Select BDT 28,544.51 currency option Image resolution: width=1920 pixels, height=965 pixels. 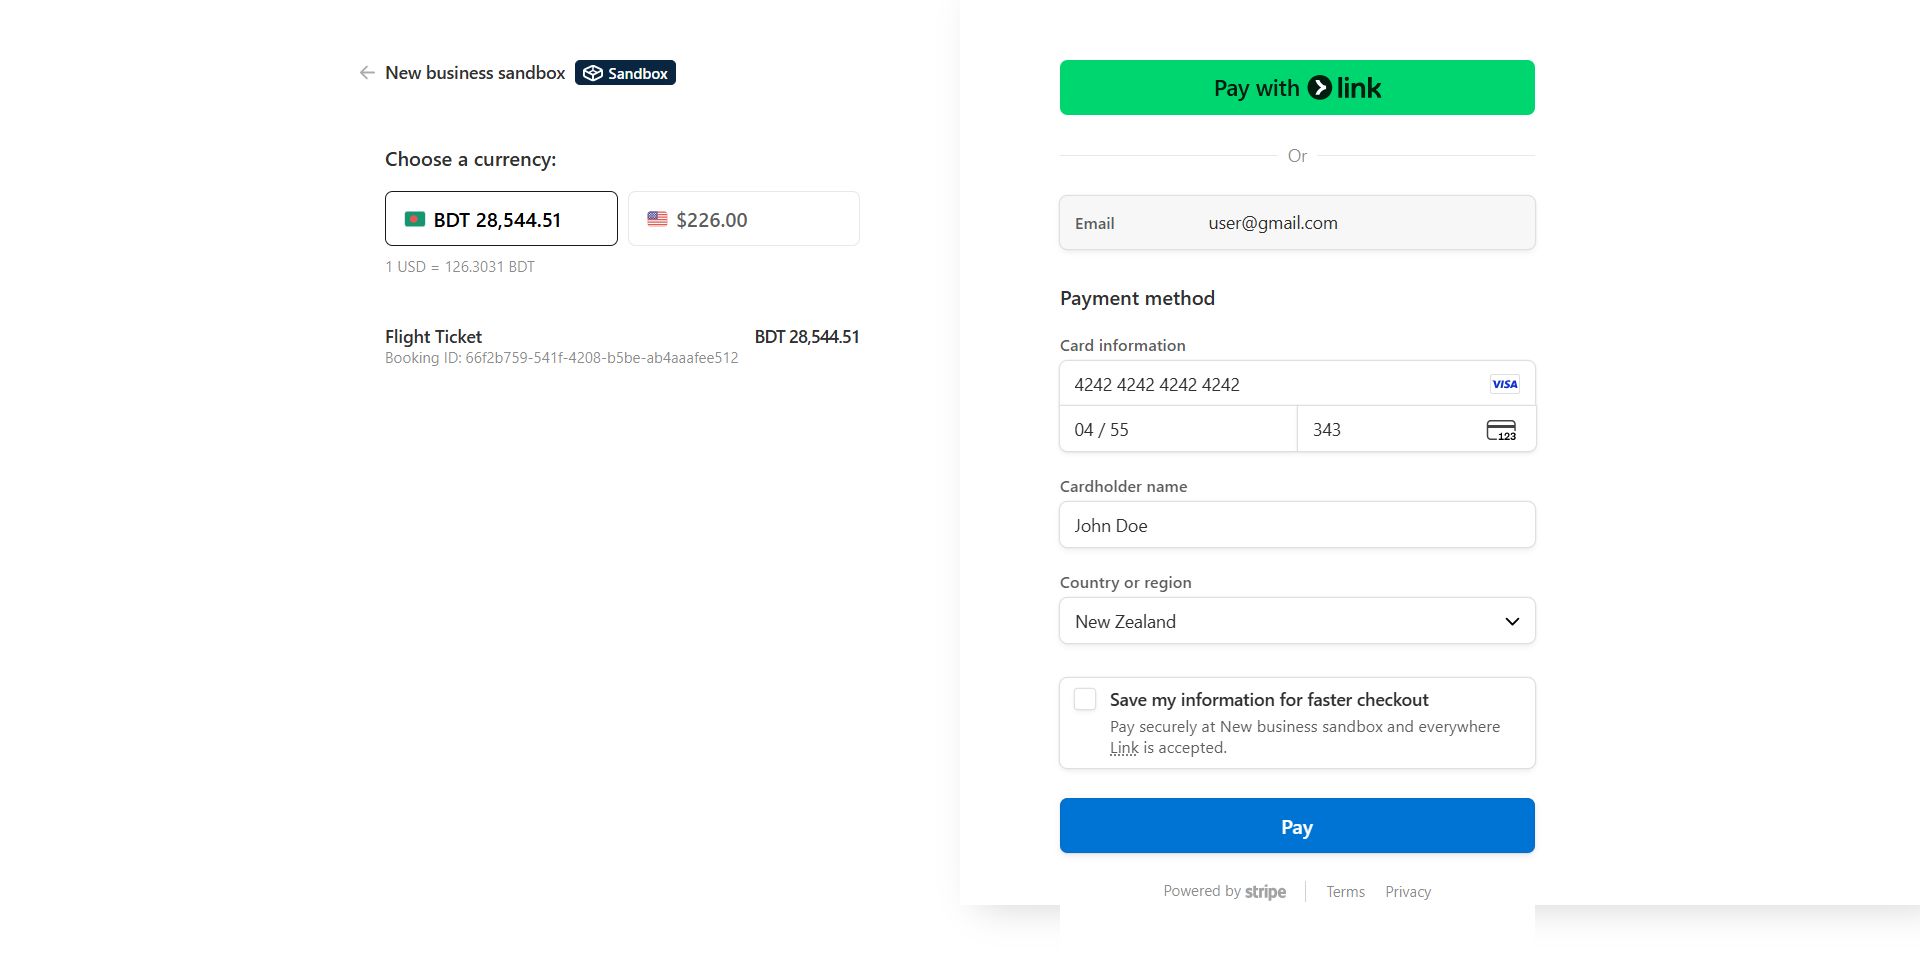pos(501,219)
